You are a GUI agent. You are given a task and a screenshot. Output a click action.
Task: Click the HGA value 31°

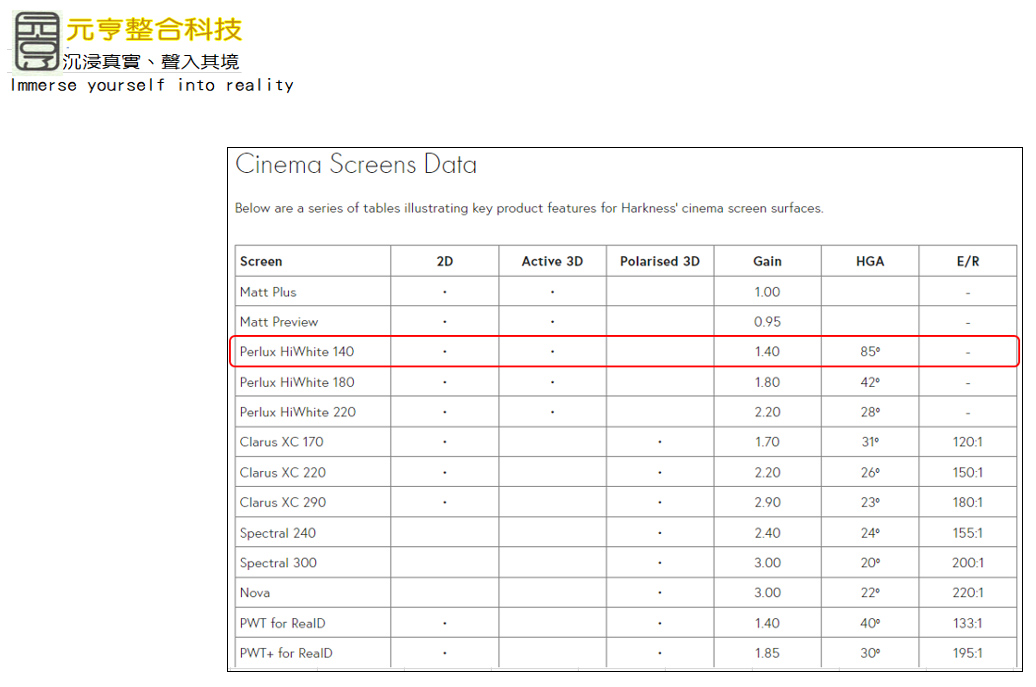point(870,442)
